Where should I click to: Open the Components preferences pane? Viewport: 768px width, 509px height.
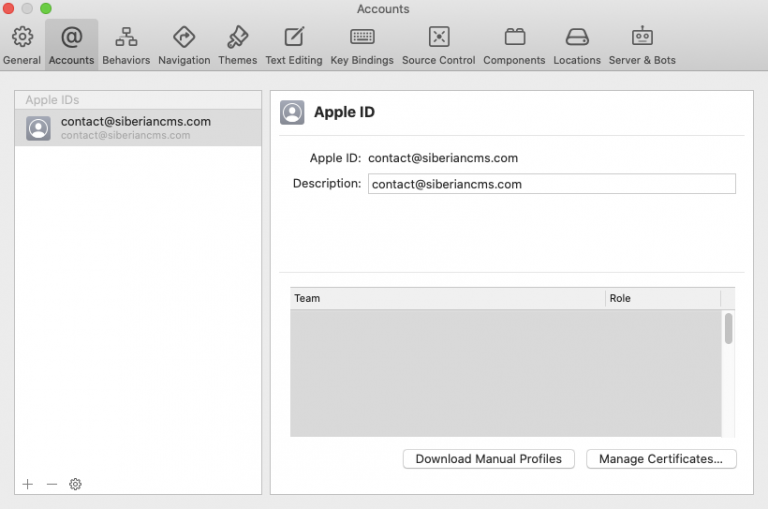tap(514, 45)
